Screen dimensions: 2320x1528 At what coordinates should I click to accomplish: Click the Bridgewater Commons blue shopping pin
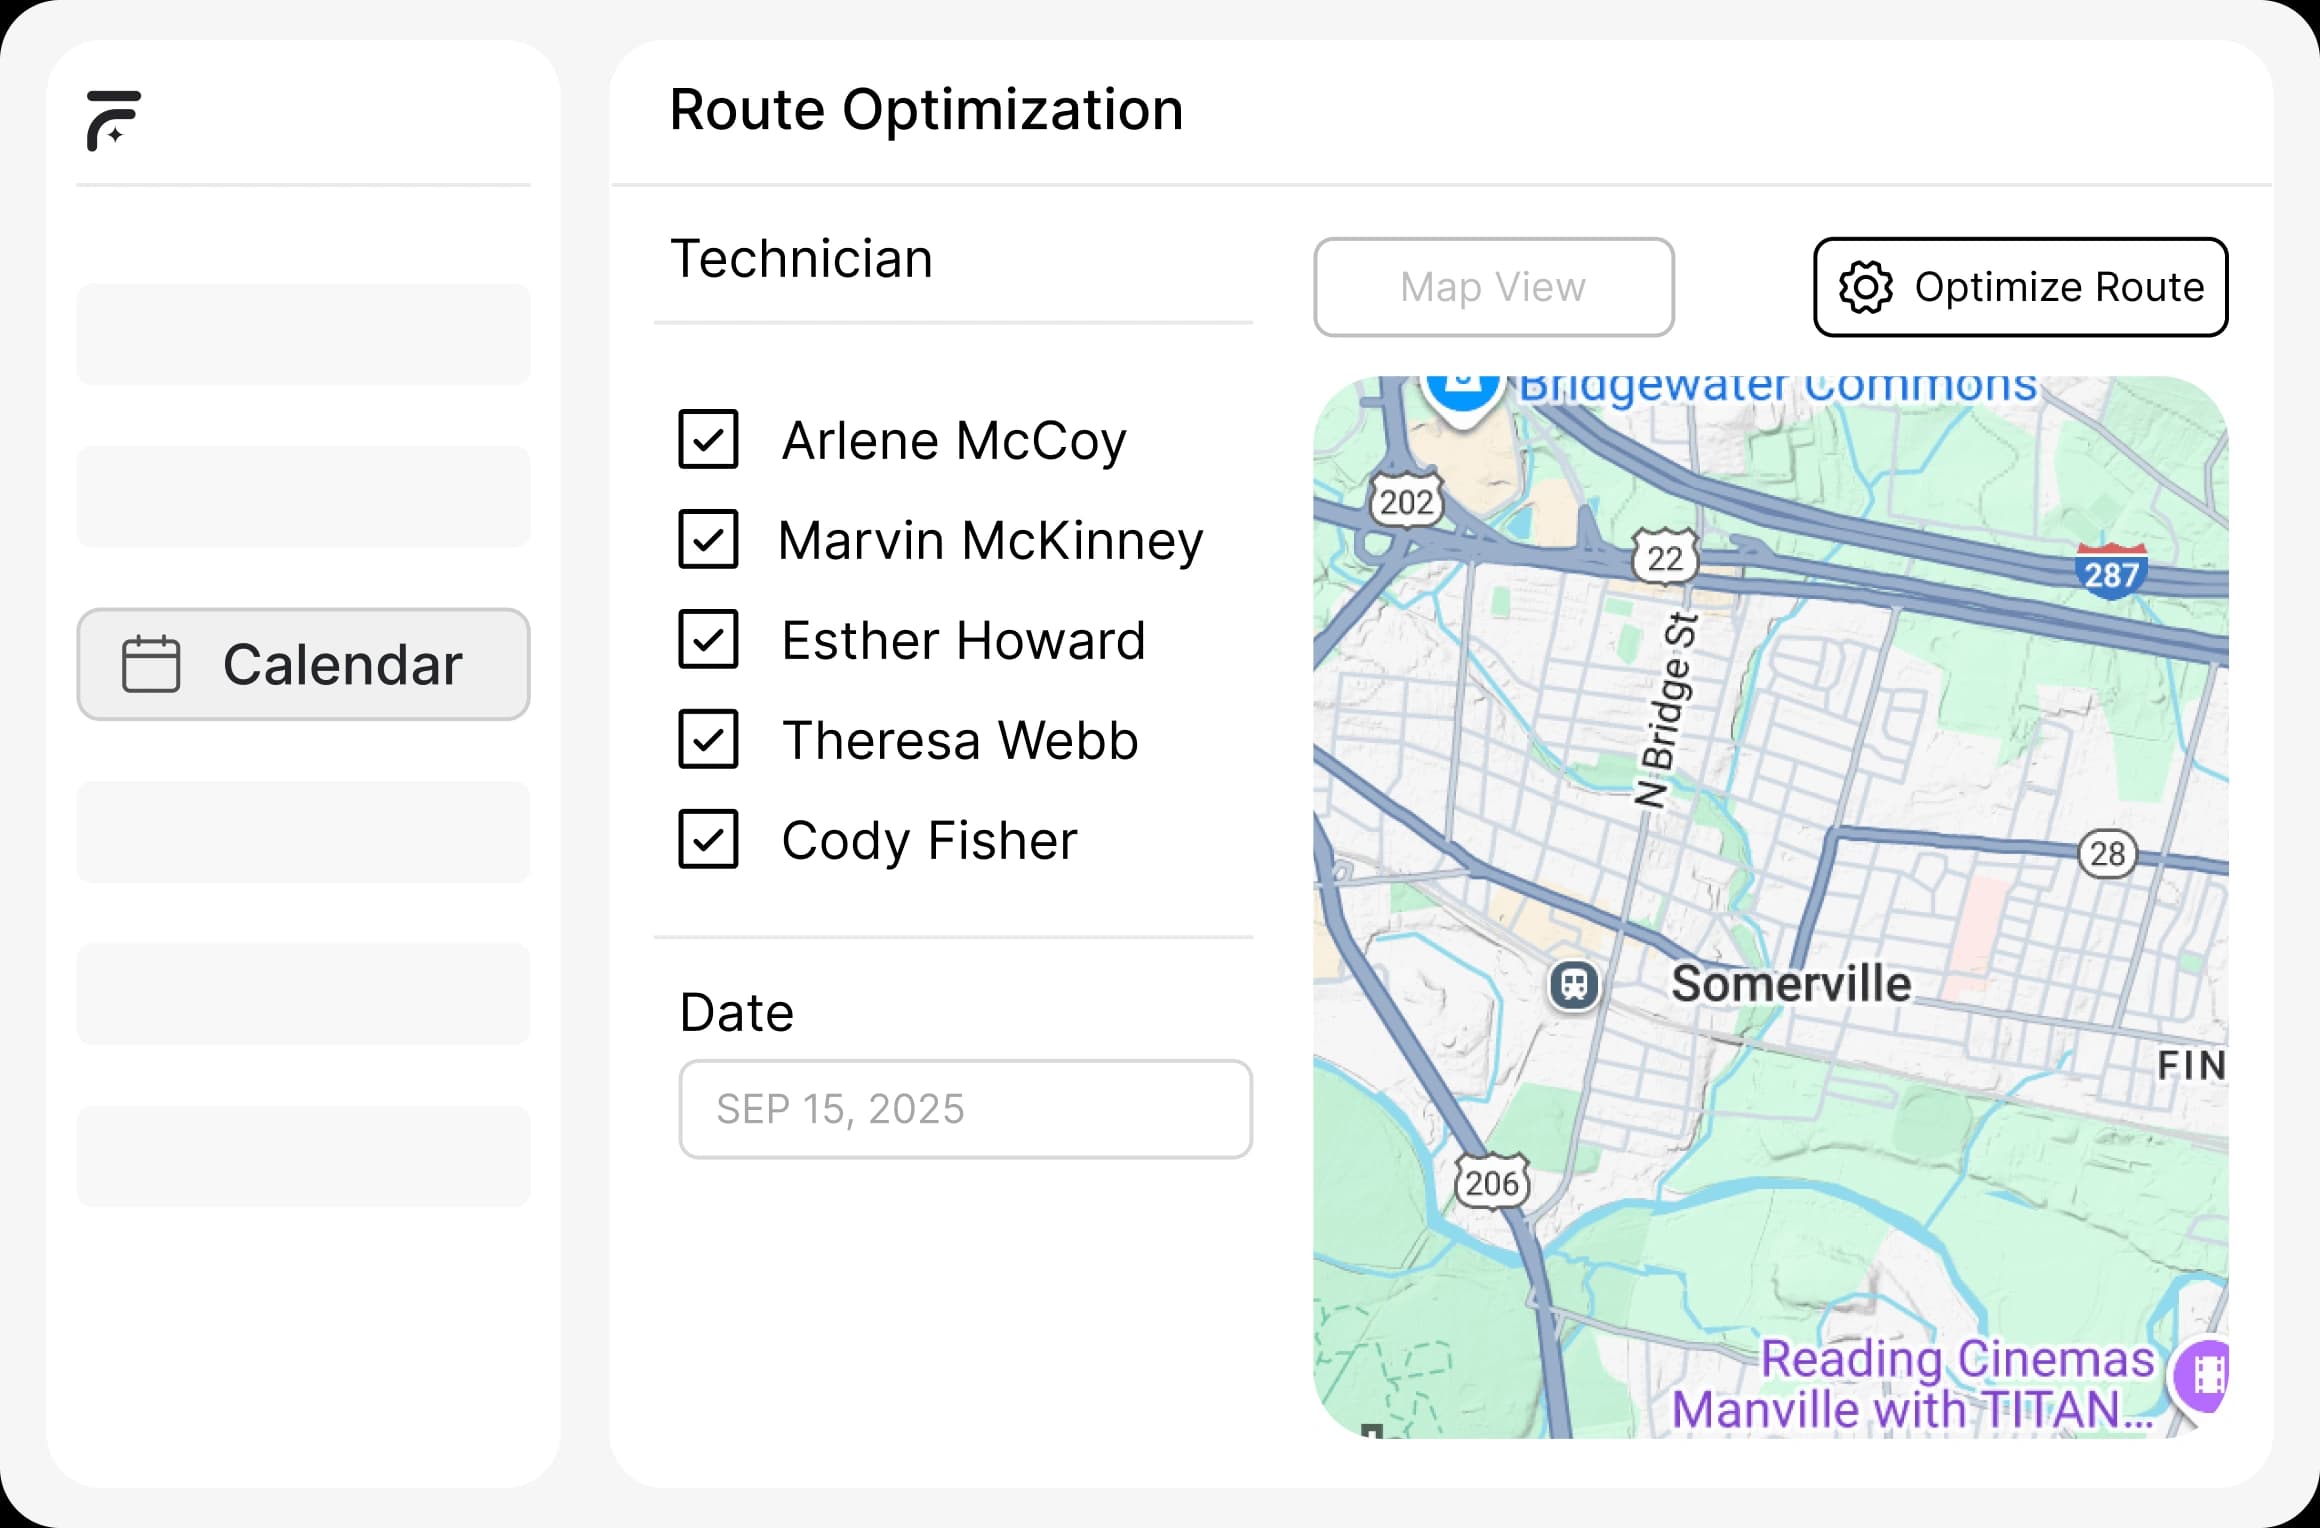point(1463,391)
